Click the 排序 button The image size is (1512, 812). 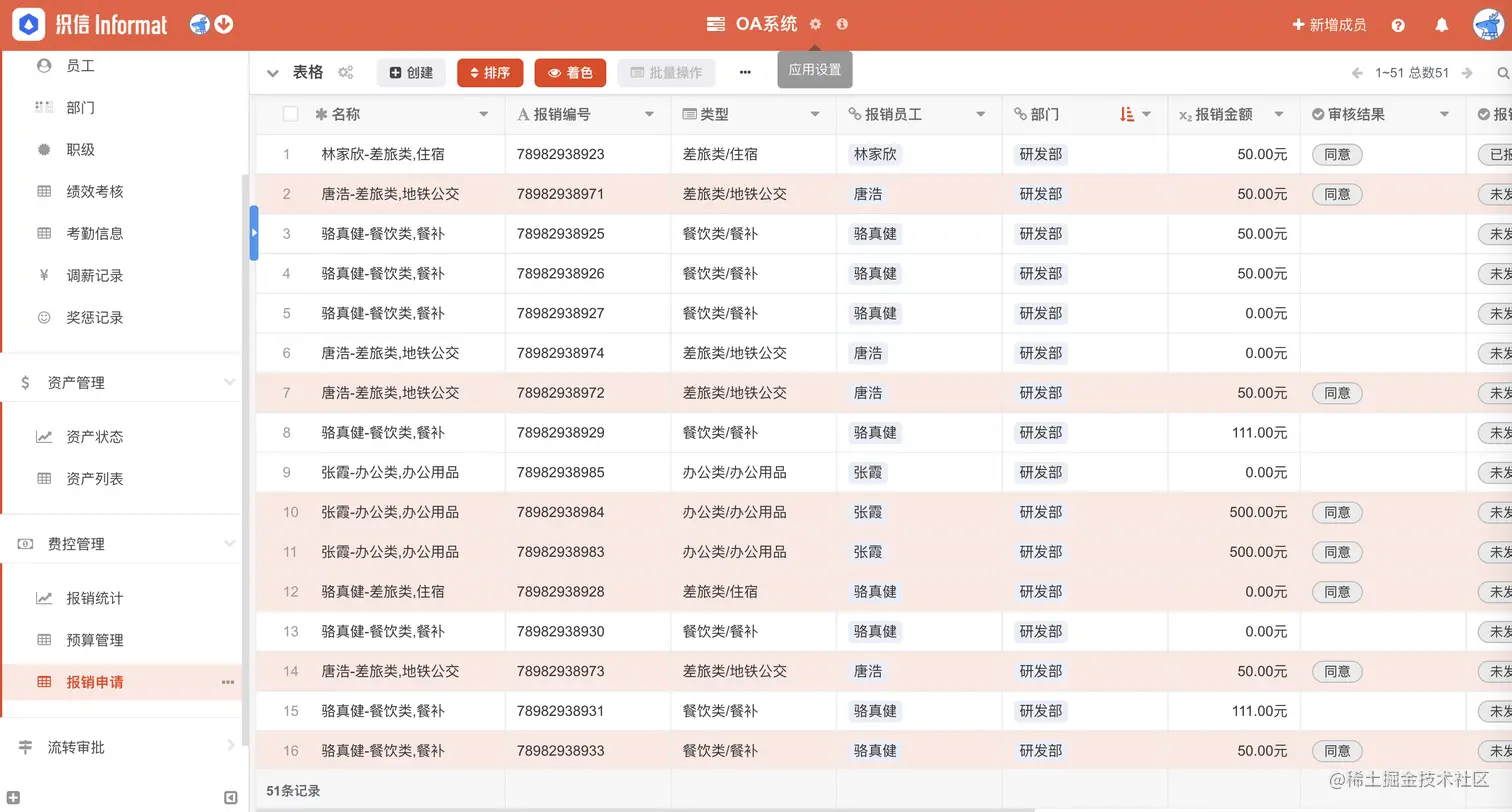490,73
